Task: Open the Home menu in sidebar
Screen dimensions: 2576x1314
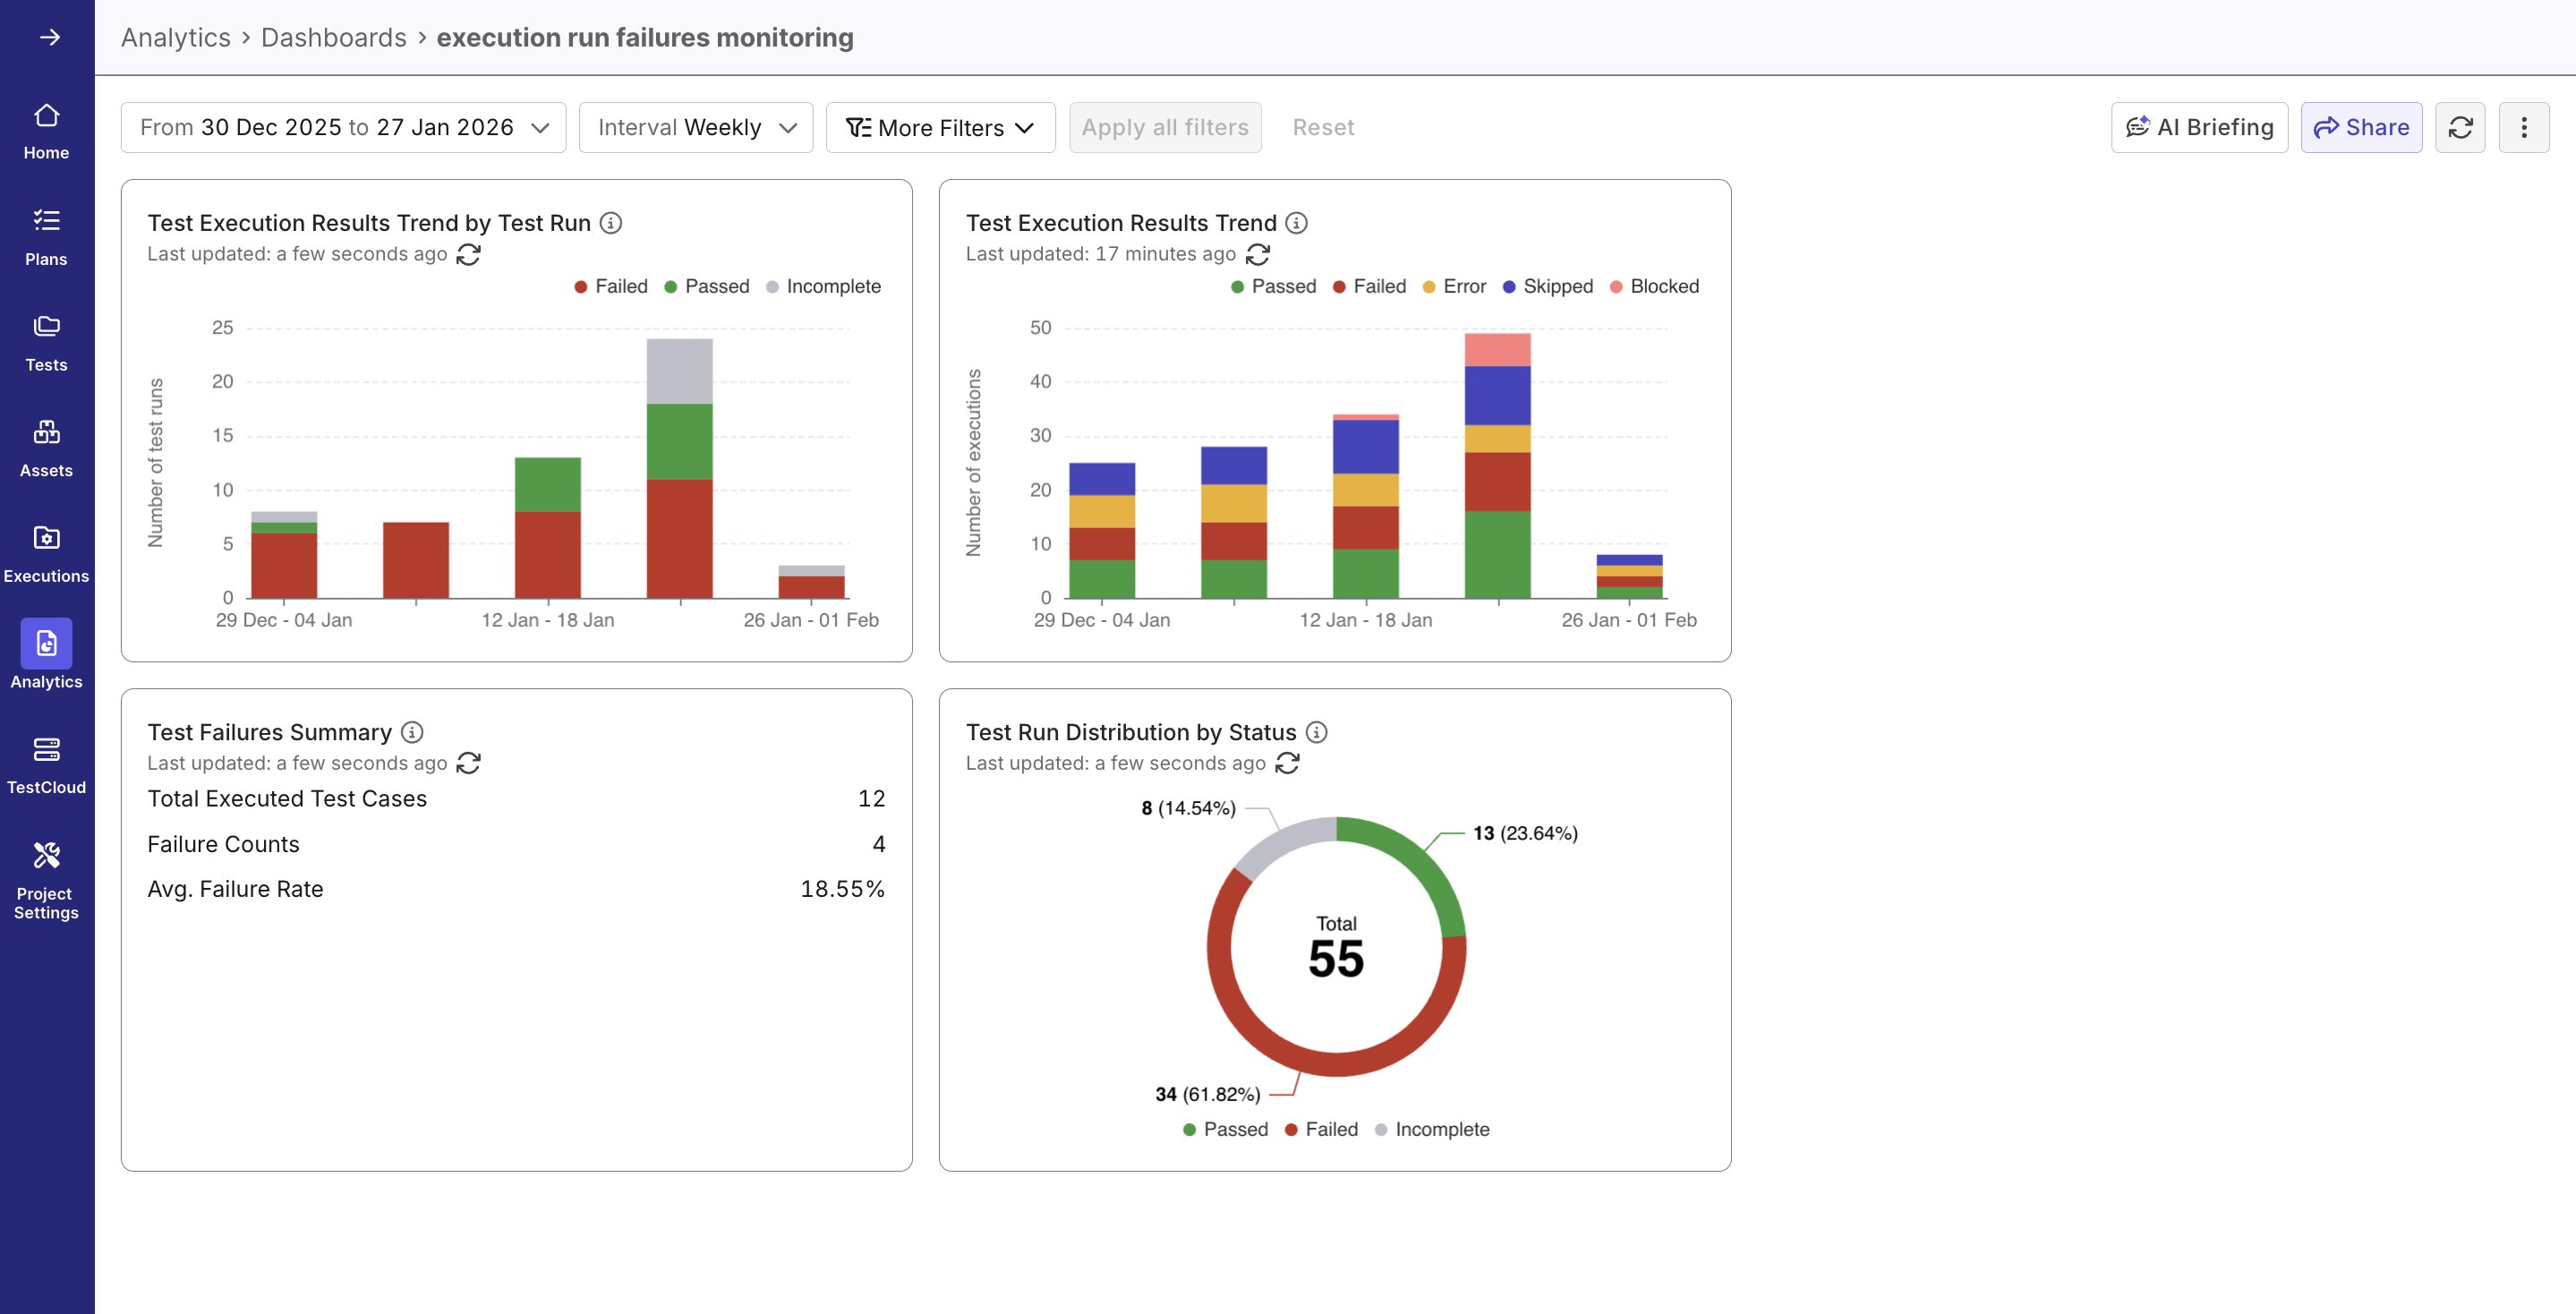Action: click(46, 127)
